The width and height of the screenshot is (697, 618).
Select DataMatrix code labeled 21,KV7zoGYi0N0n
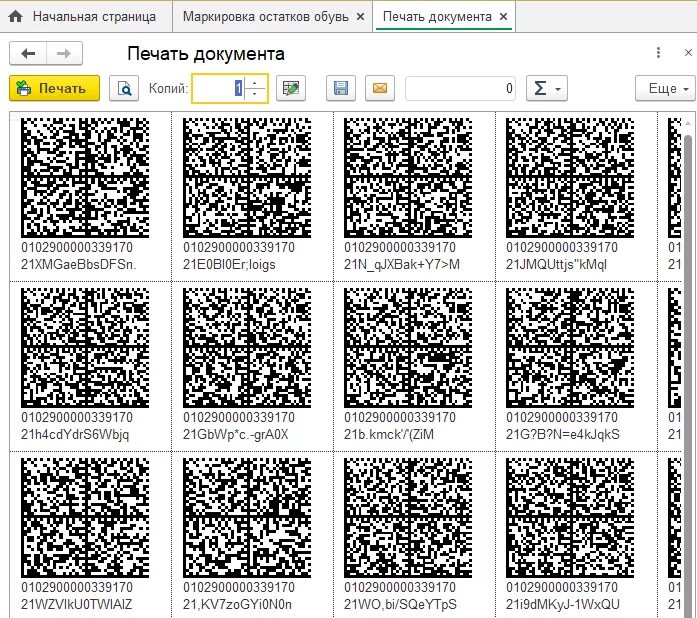pos(247,518)
